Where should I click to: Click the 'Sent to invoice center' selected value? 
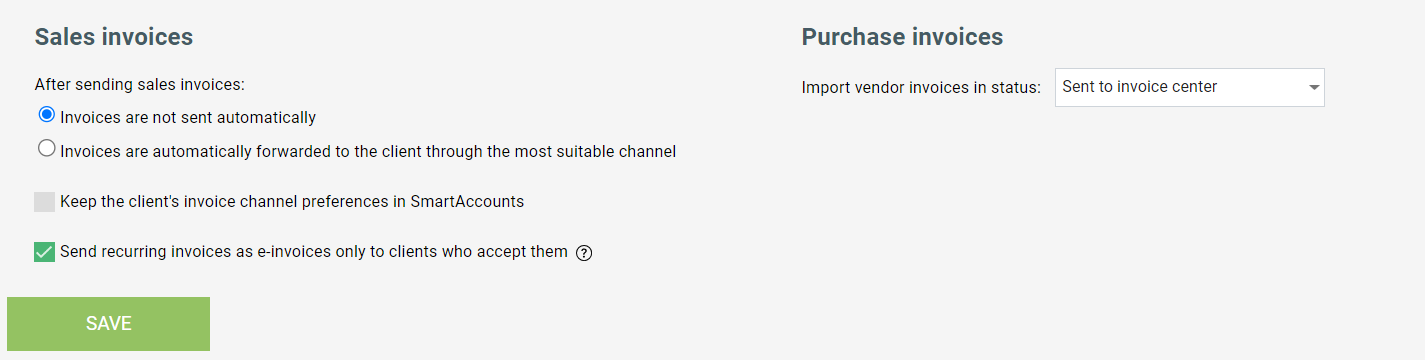(x=1139, y=87)
